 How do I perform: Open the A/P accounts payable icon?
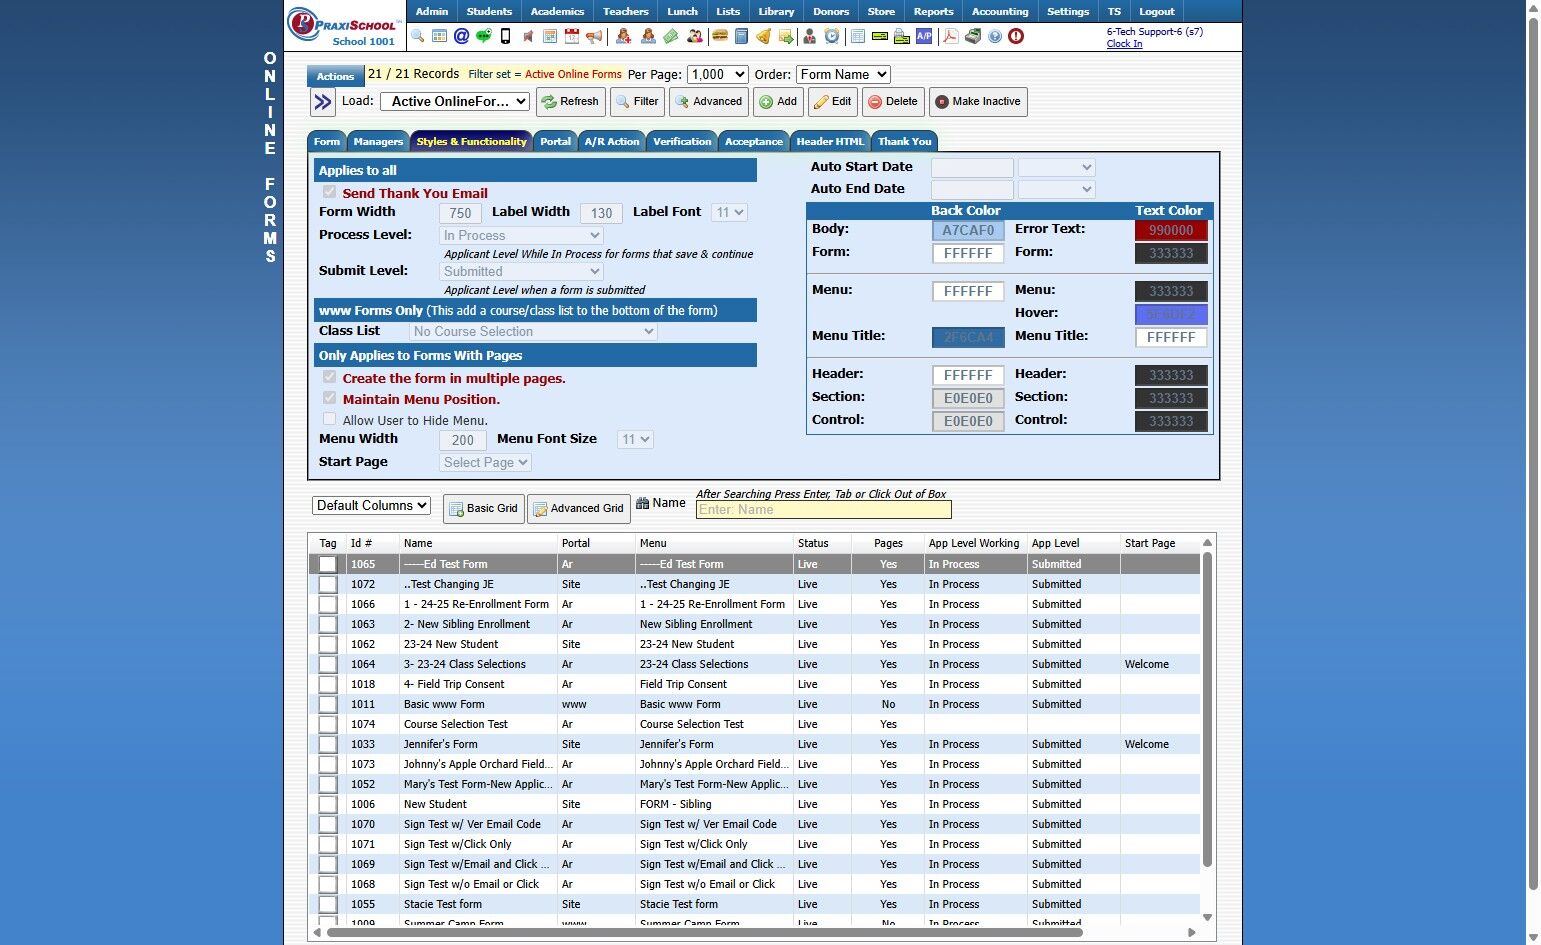point(924,37)
